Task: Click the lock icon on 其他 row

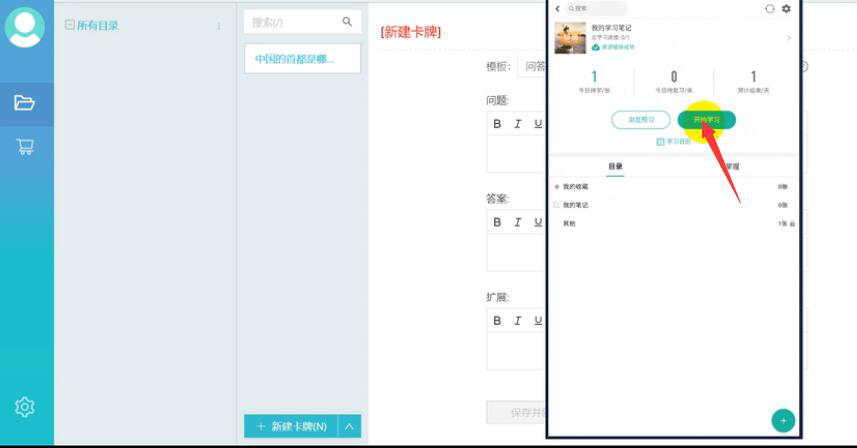Action: [x=792, y=223]
